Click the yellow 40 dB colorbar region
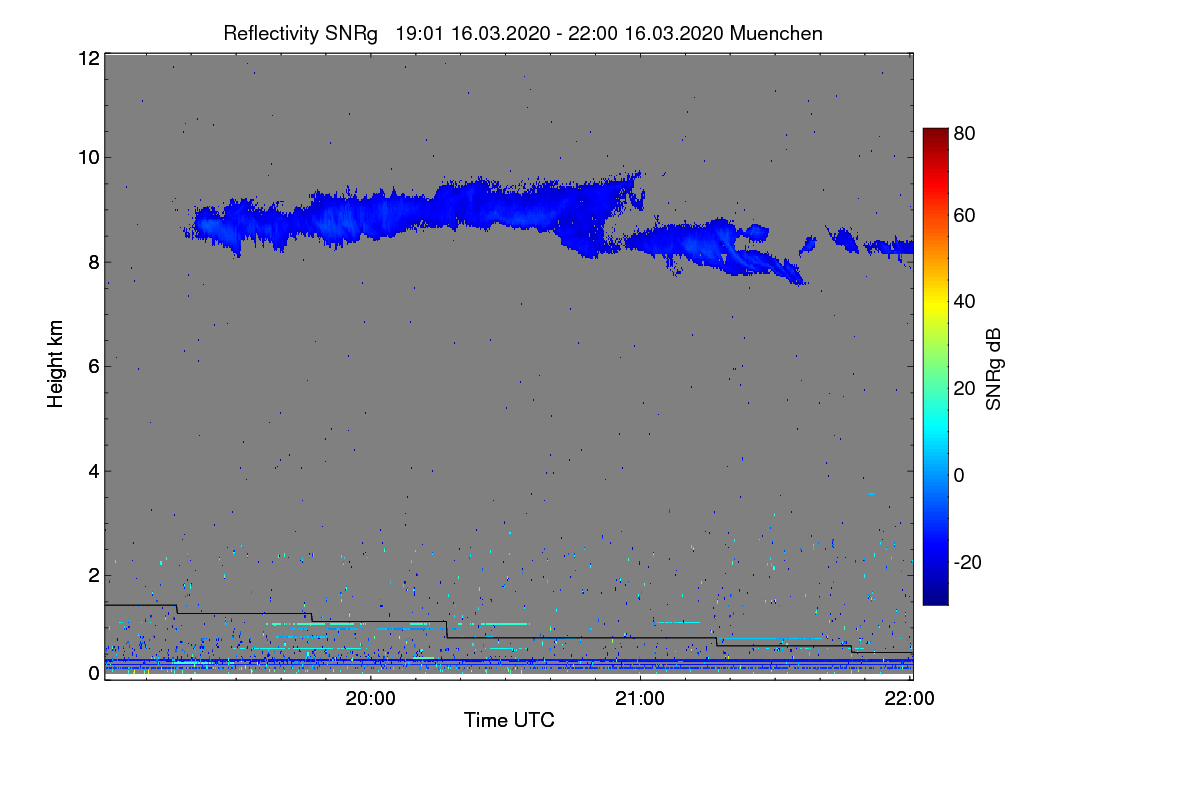Viewport: 1200px width, 800px height. (935, 301)
